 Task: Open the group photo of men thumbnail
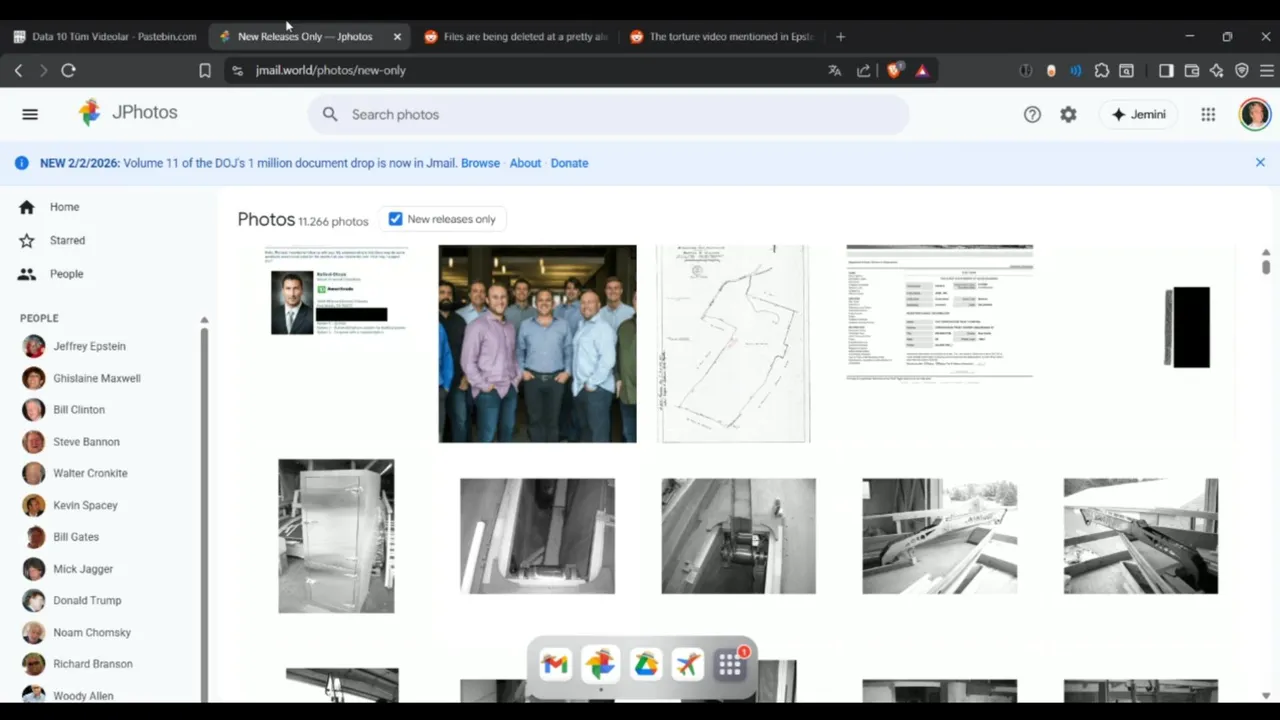click(537, 343)
